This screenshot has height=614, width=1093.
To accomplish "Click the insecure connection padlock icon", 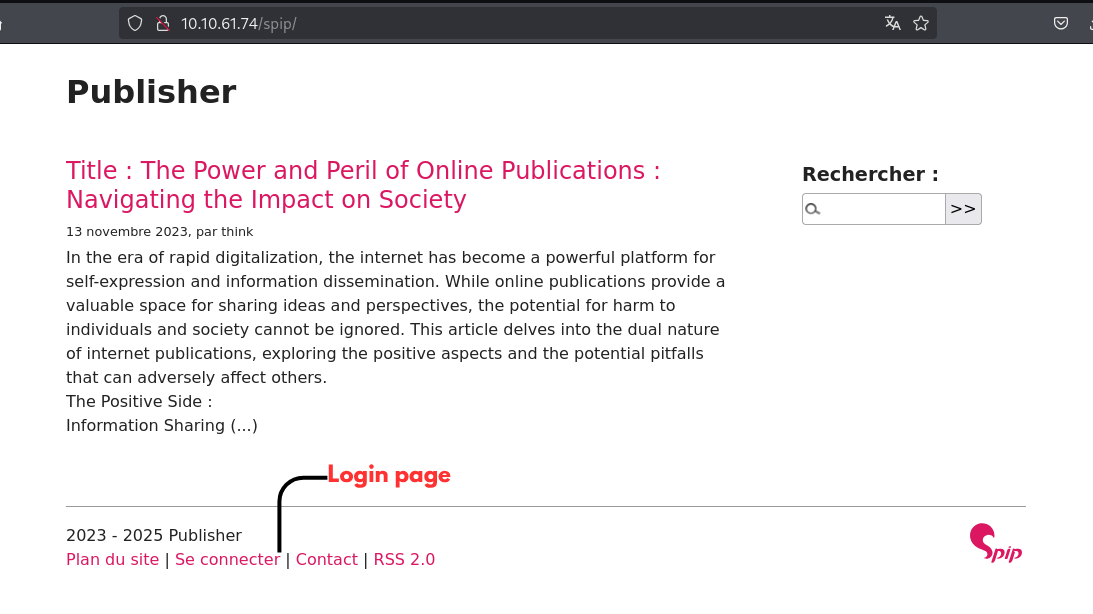I will click(164, 23).
